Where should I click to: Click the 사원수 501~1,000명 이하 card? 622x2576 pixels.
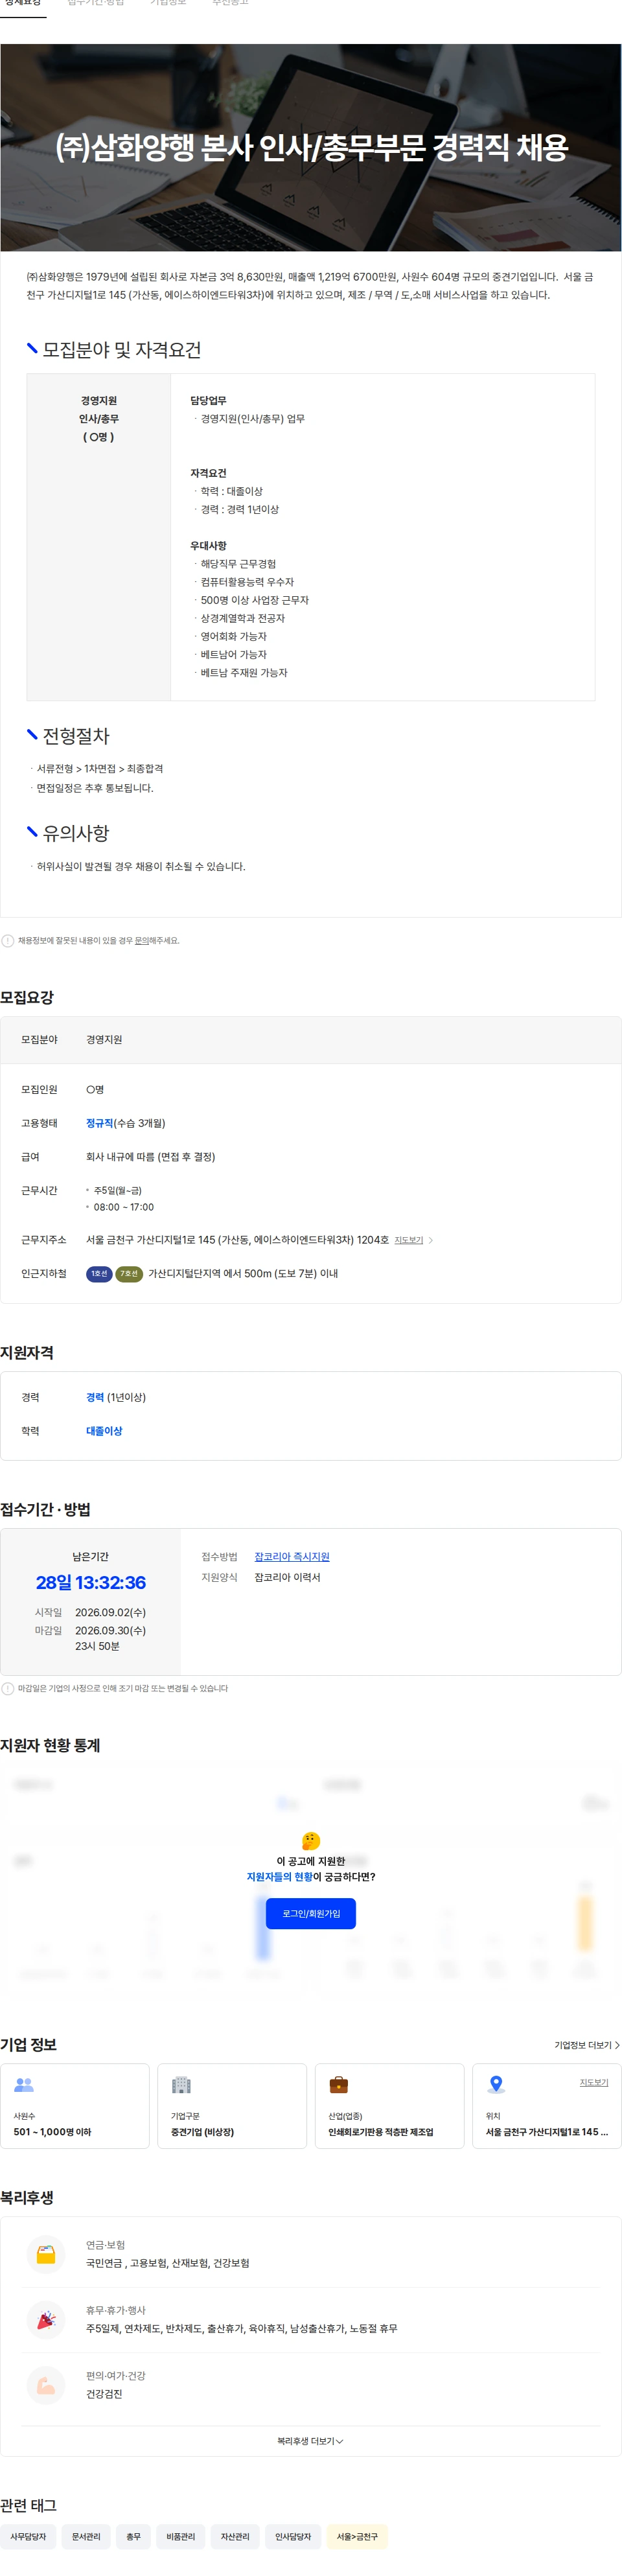coord(75,2105)
